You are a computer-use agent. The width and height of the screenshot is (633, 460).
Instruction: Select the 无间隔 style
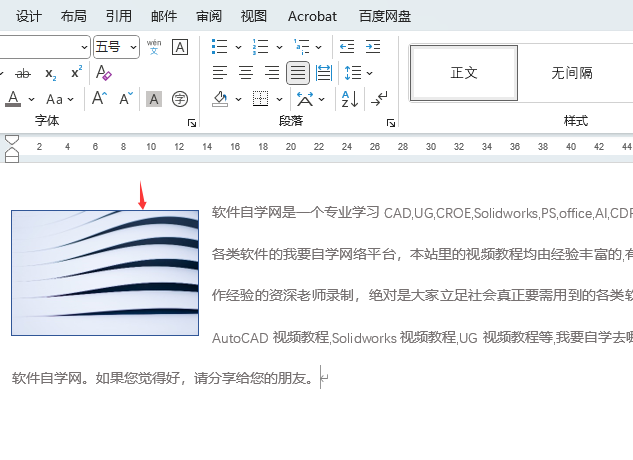click(572, 73)
